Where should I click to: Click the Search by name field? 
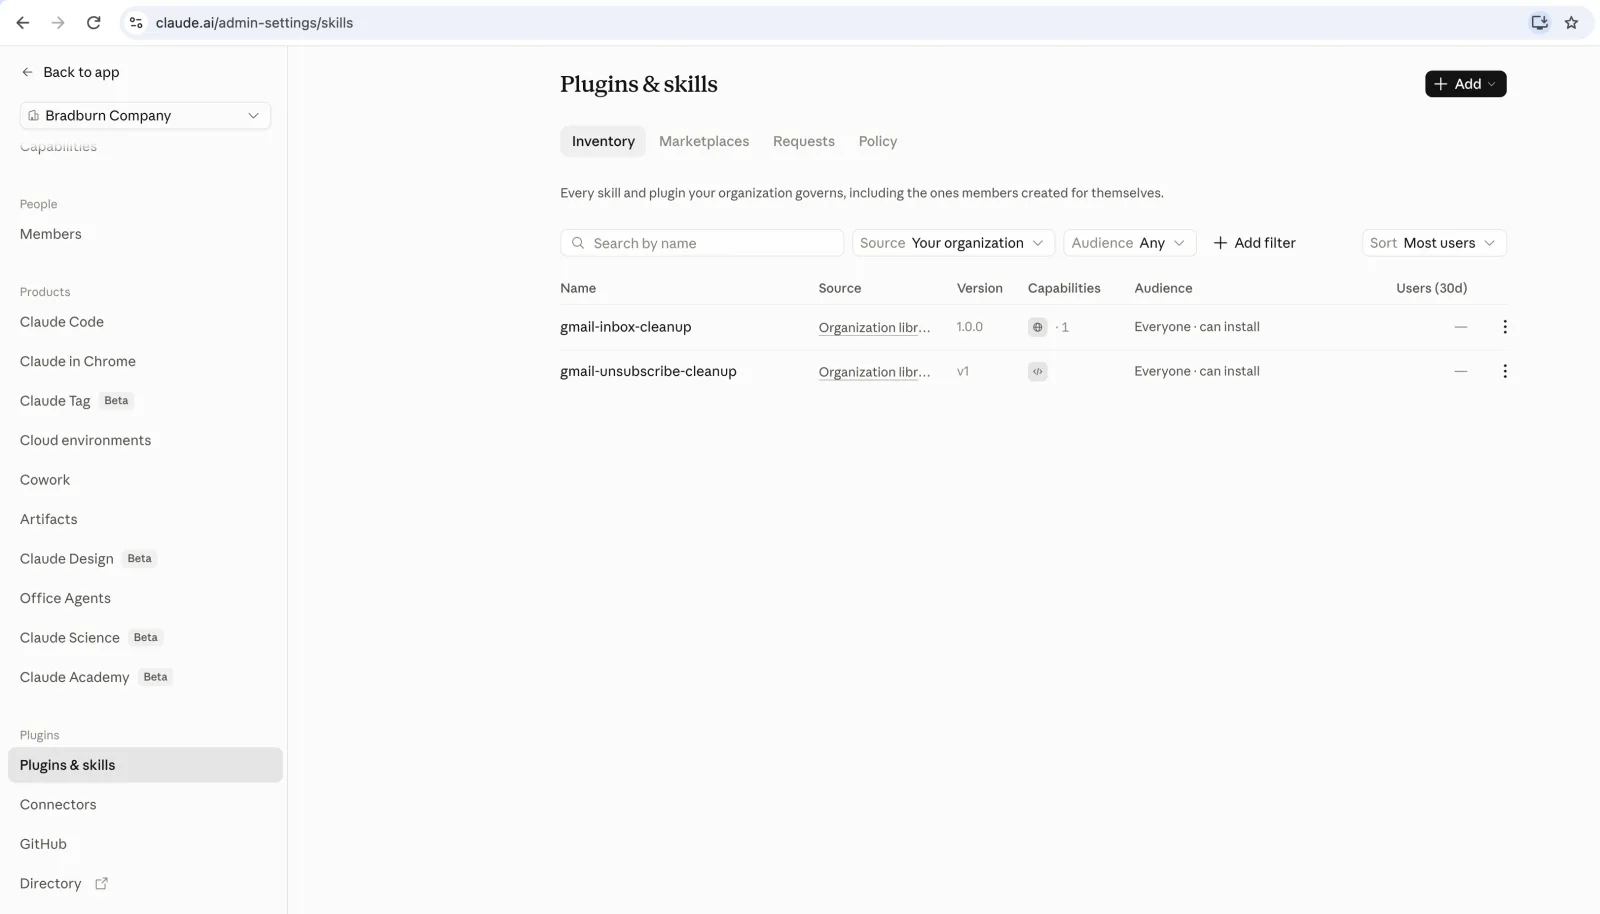tap(702, 243)
